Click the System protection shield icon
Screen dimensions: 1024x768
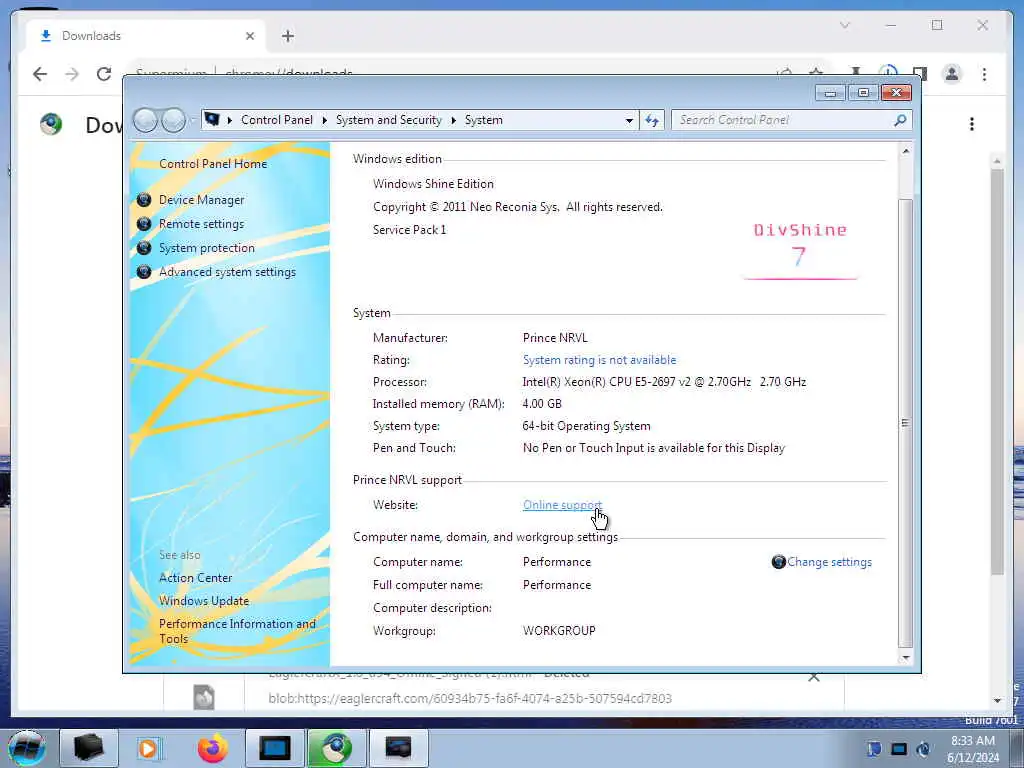(x=144, y=248)
